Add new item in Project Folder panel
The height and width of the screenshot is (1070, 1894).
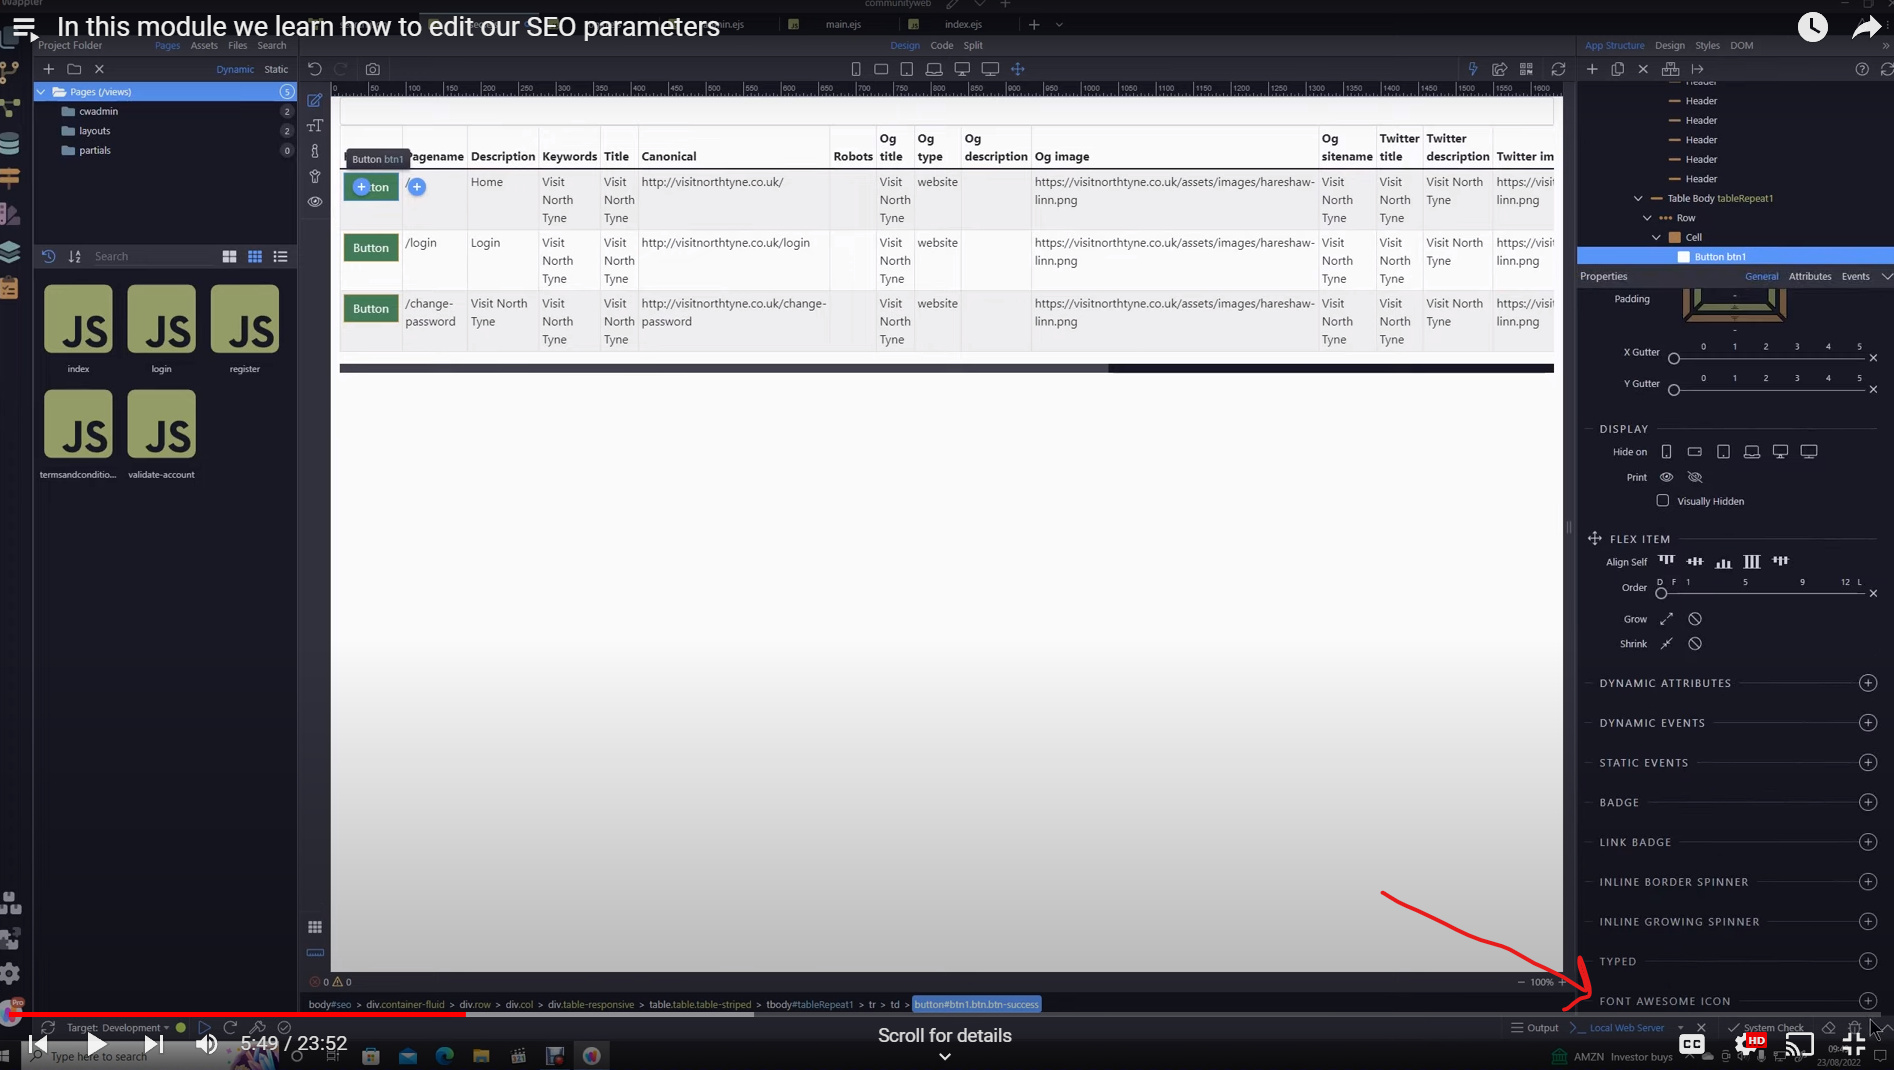click(48, 69)
